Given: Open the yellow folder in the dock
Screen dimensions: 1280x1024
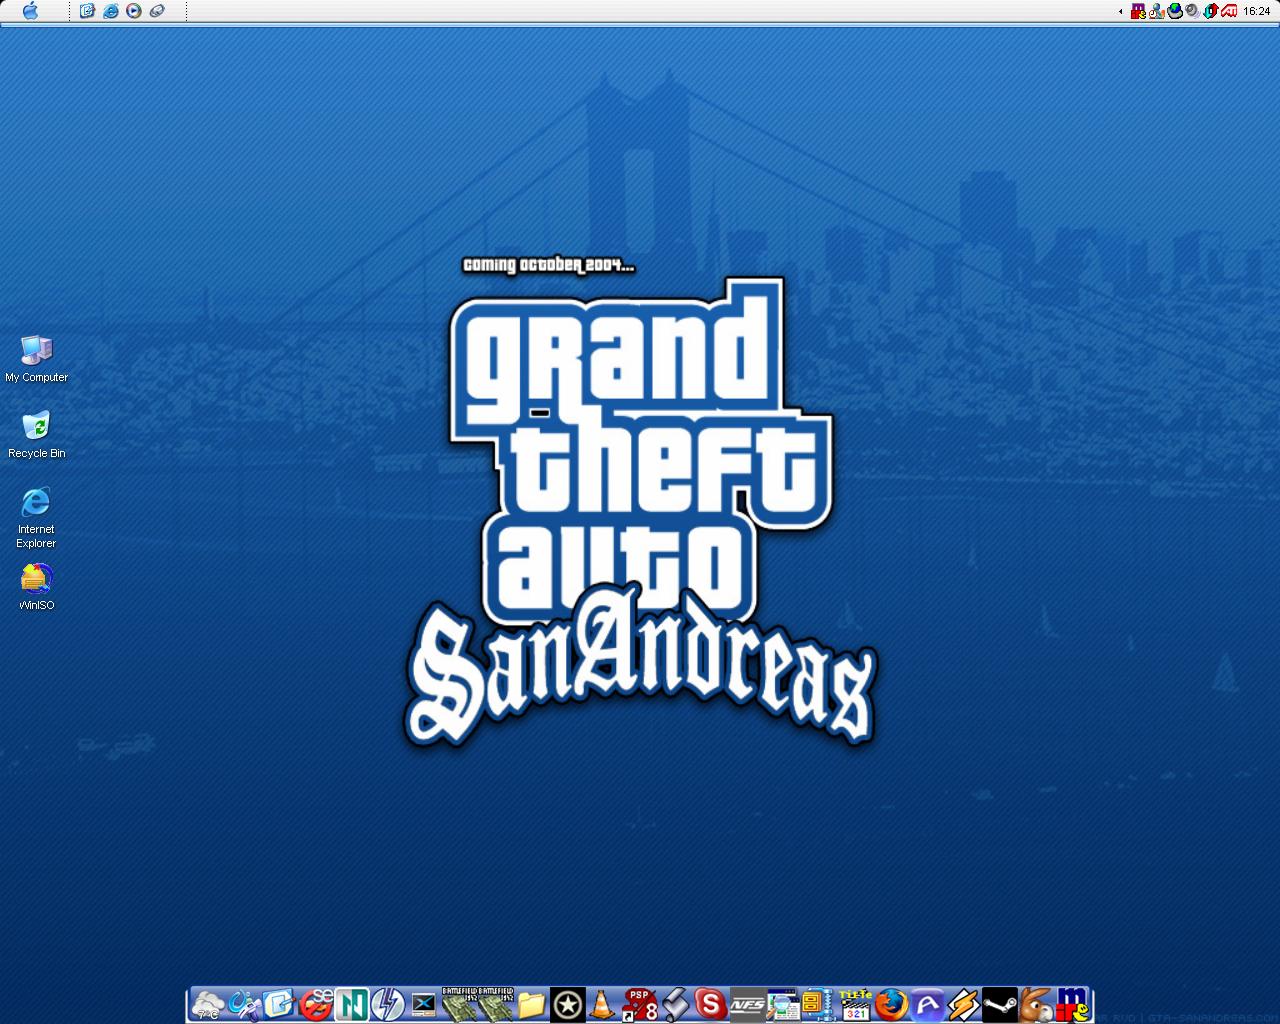Looking at the screenshot, I should point(531,1004).
